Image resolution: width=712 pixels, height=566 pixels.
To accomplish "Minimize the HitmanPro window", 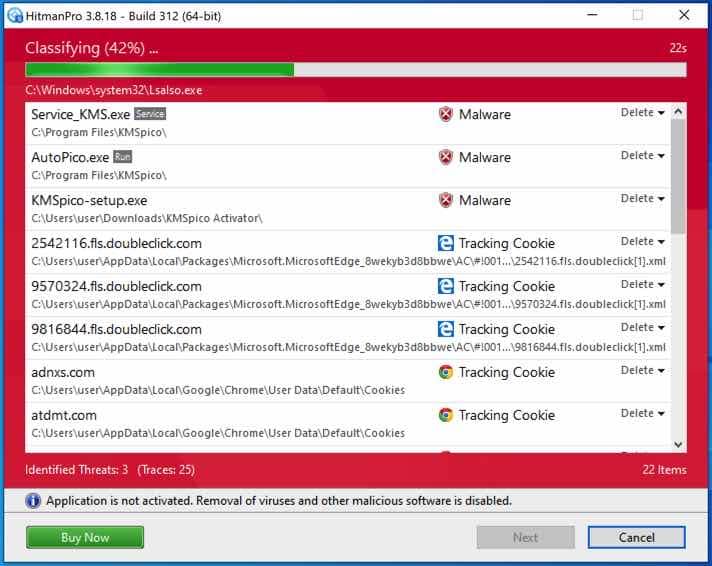I will click(x=592, y=15).
